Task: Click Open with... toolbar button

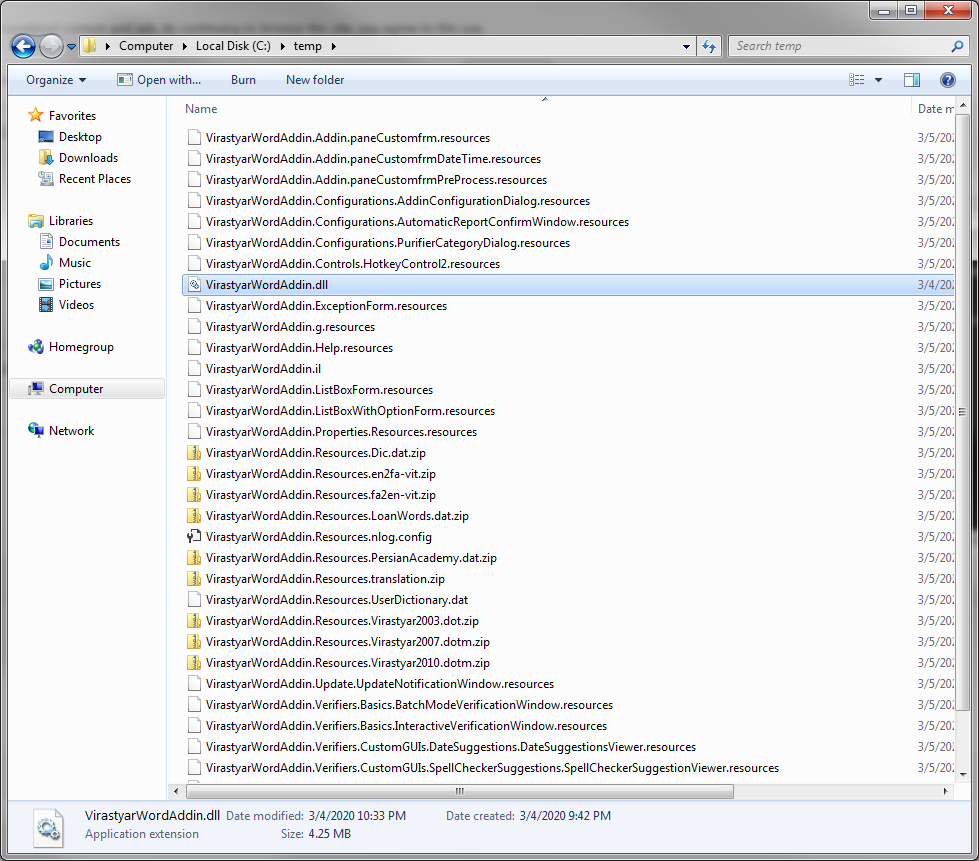Action: tap(159, 80)
